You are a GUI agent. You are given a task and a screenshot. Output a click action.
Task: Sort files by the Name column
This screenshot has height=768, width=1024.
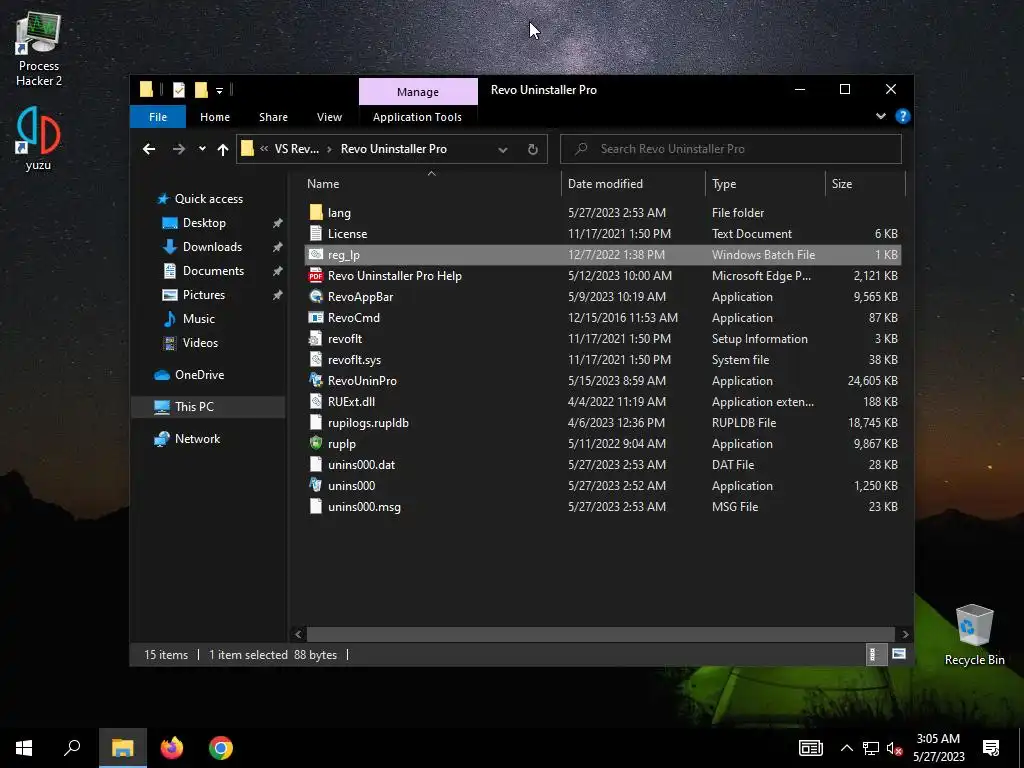(x=431, y=184)
